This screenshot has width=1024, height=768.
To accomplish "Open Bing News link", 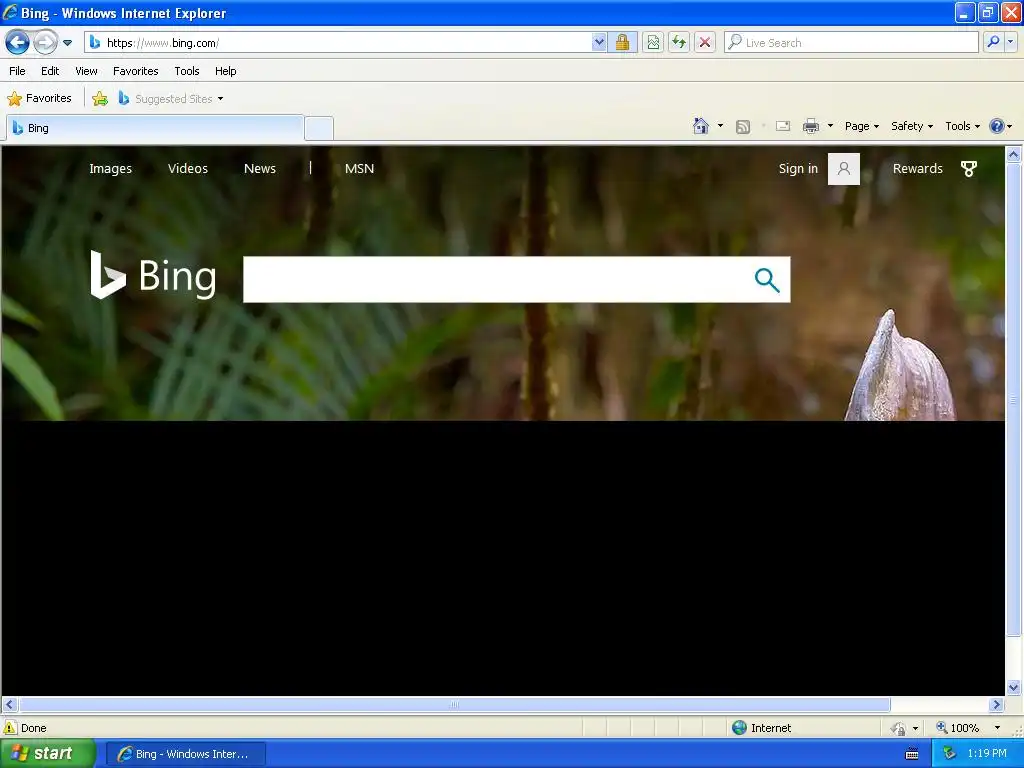I will [x=260, y=168].
